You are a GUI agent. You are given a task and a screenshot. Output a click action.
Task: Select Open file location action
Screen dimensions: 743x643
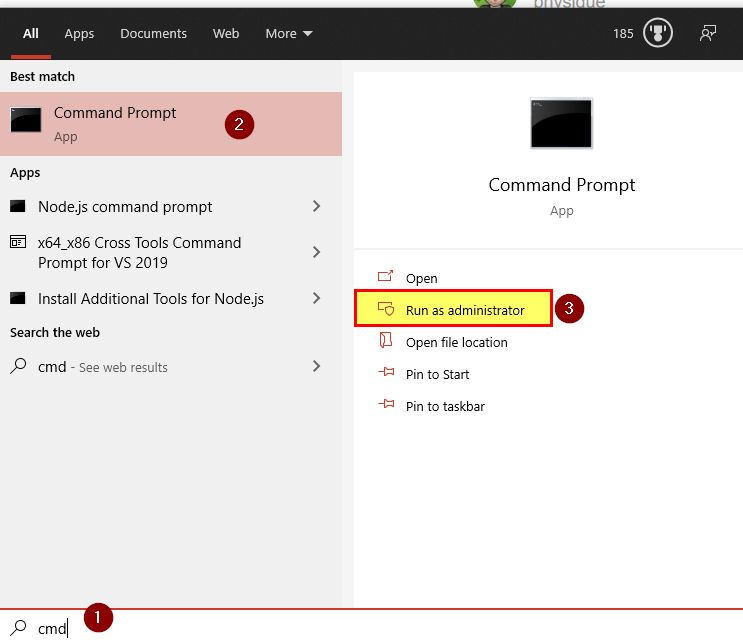coord(456,342)
